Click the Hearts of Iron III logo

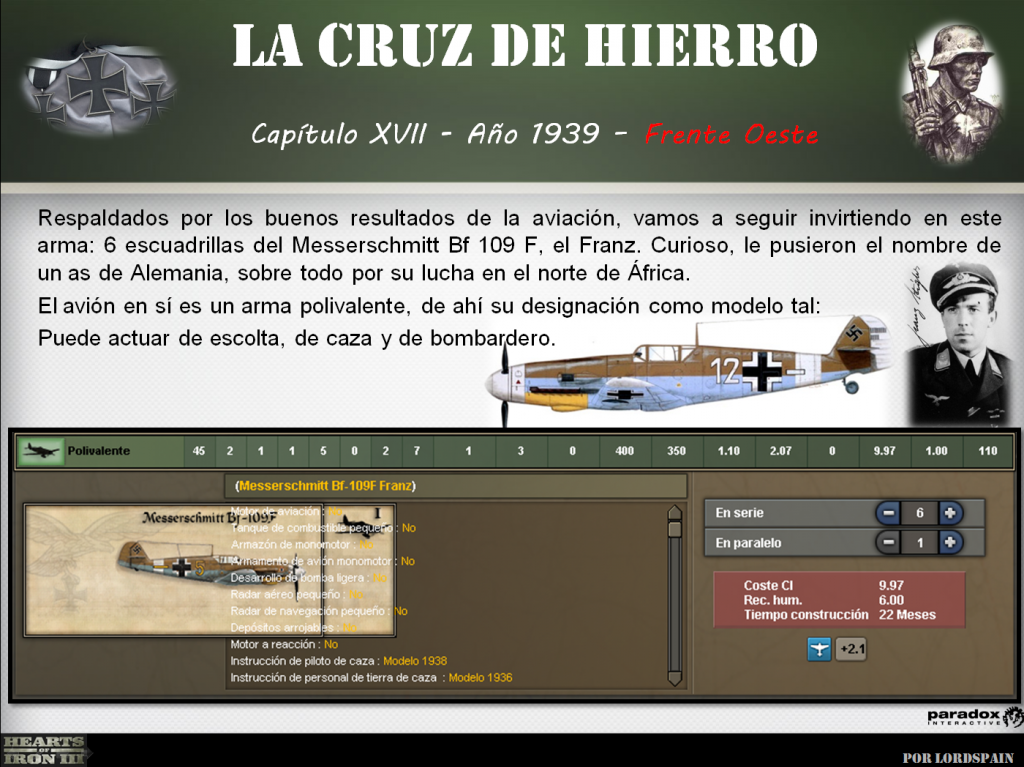click(x=44, y=750)
